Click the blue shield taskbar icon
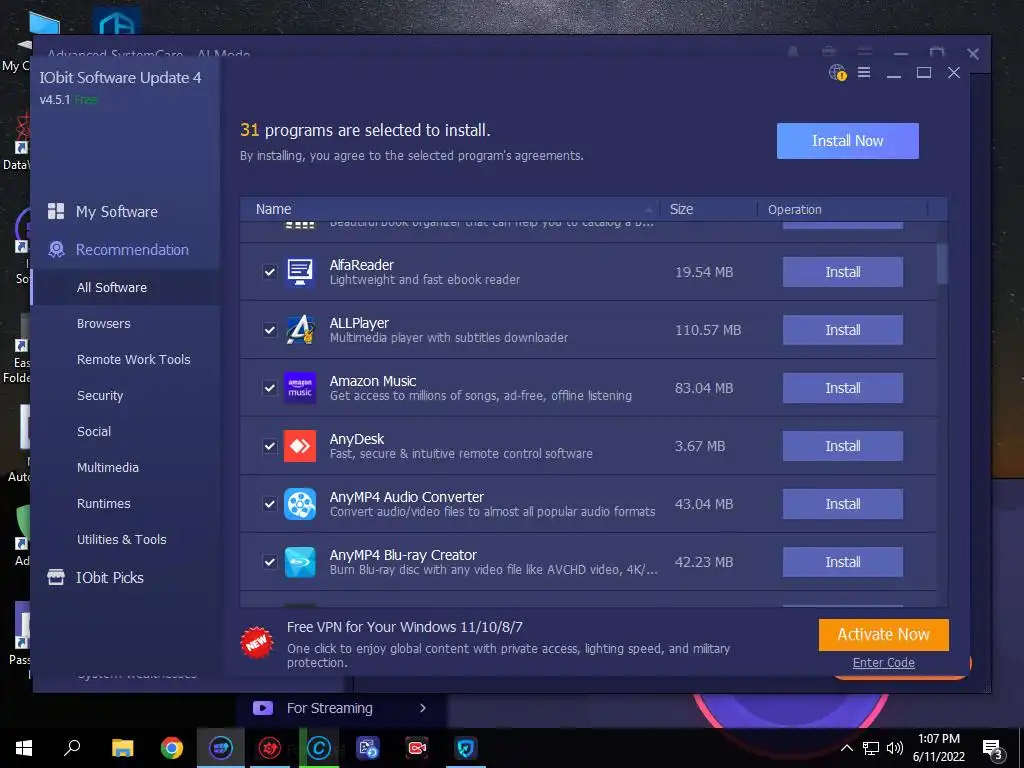The height and width of the screenshot is (768, 1024). [x=466, y=748]
